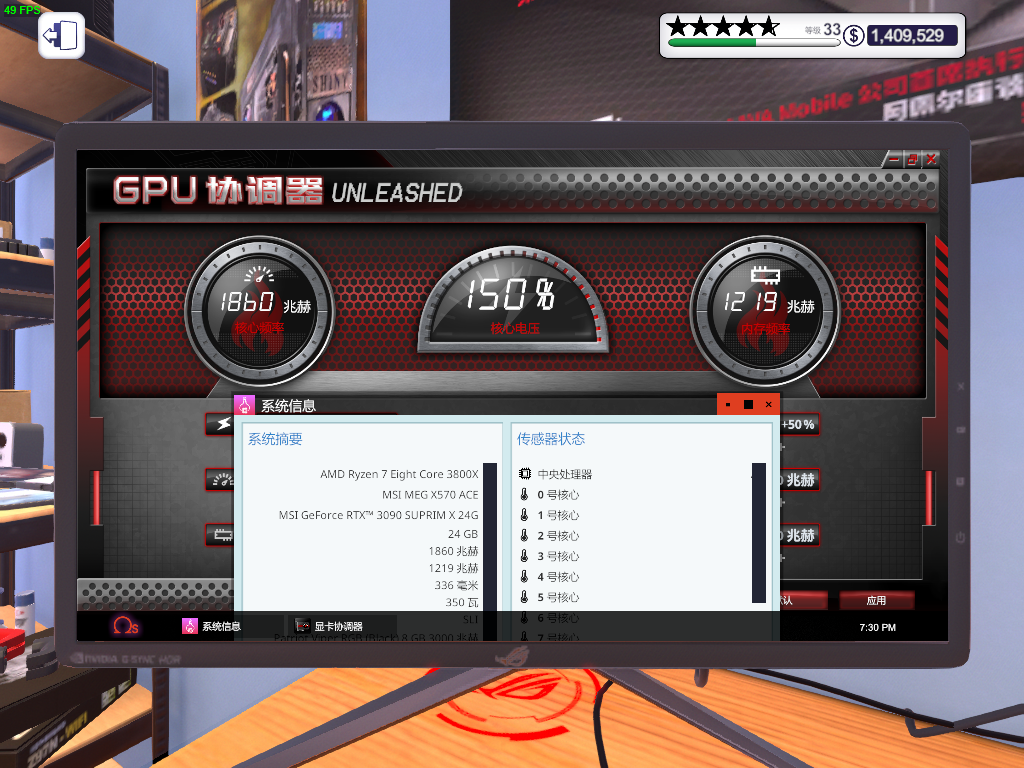This screenshot has height=768, width=1024.
Task: Click the 传感器状态 panel scrollbar
Action: point(759,533)
